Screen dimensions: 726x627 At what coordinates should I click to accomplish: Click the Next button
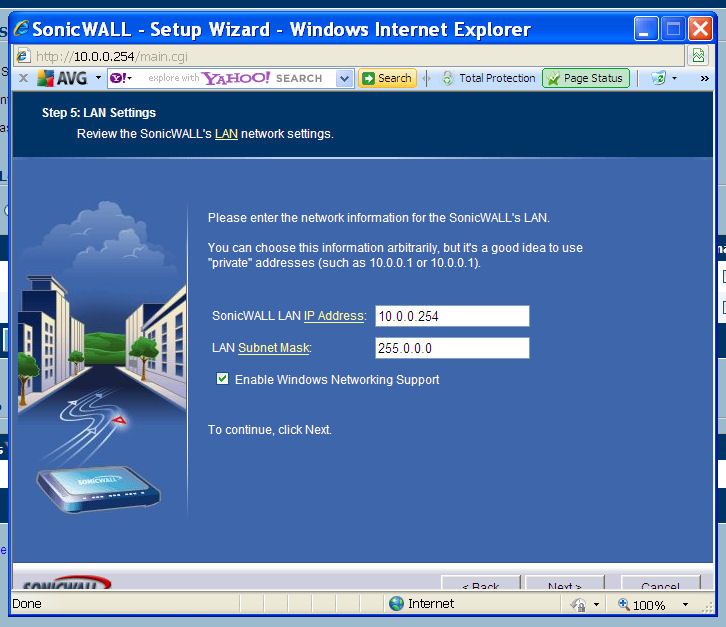click(x=564, y=583)
